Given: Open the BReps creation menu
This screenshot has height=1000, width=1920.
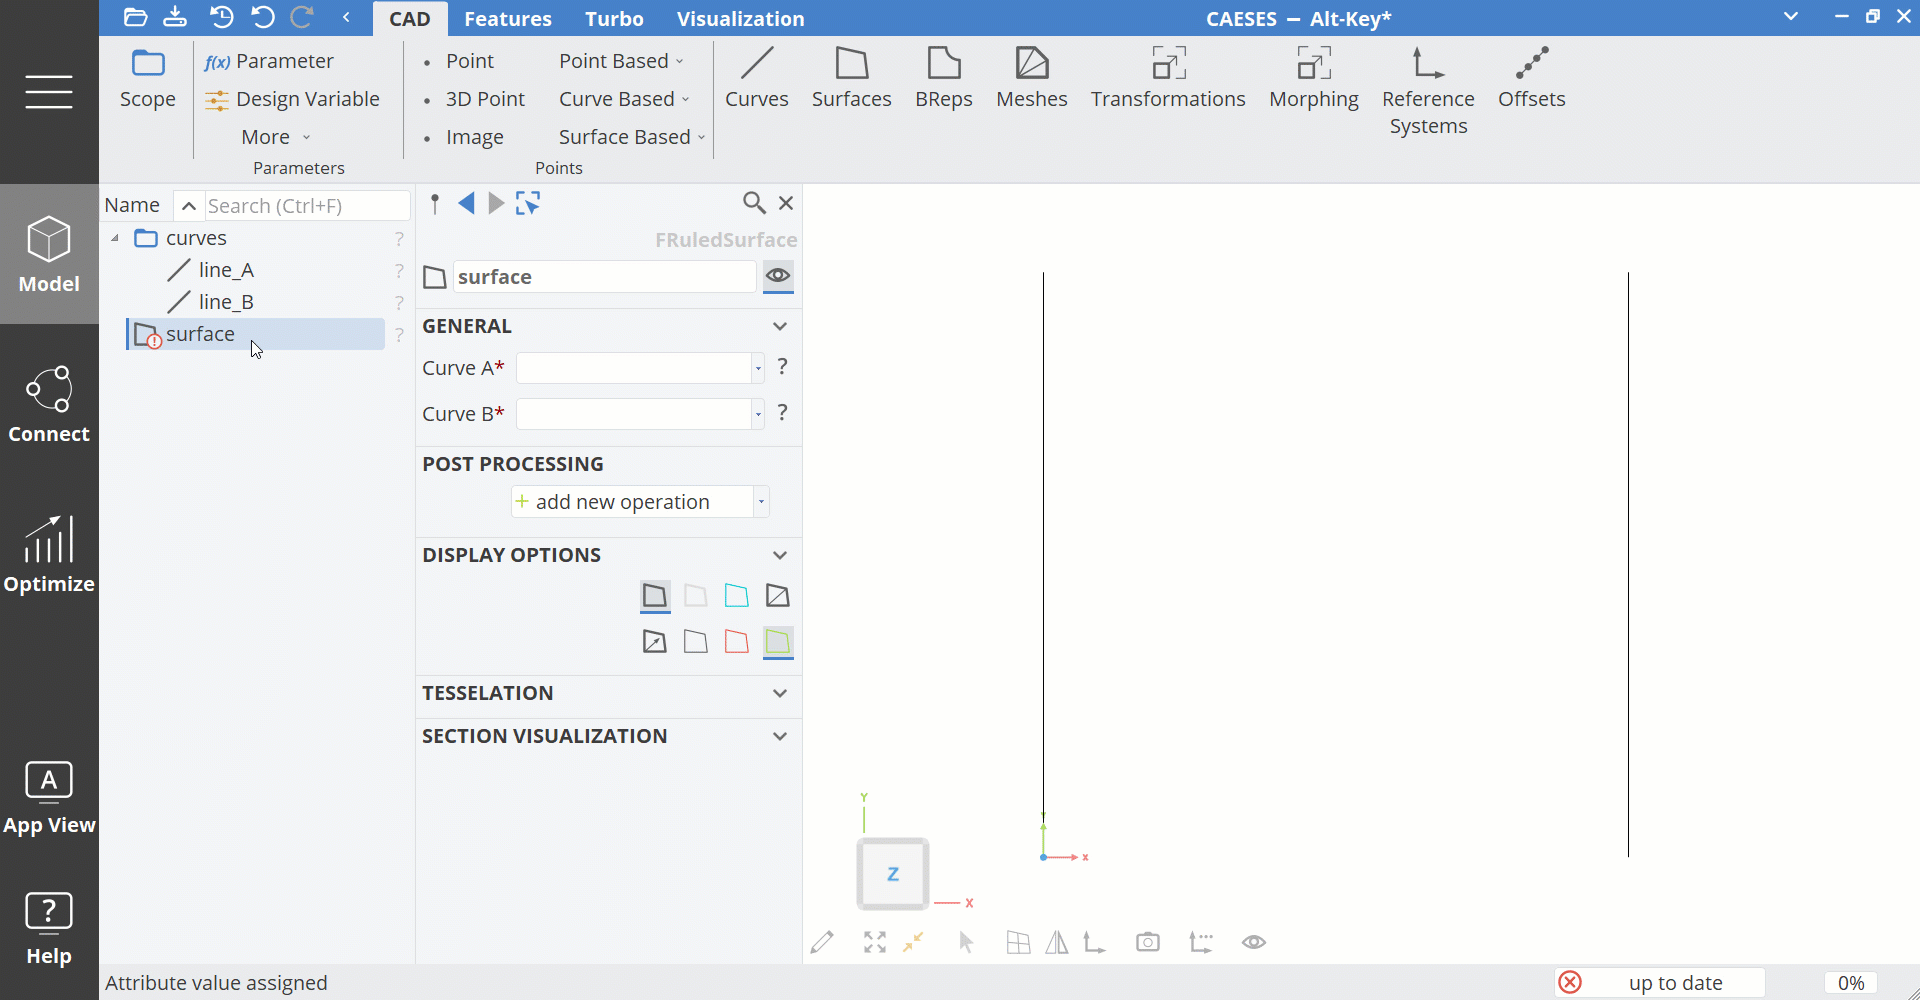Looking at the screenshot, I should [x=944, y=78].
